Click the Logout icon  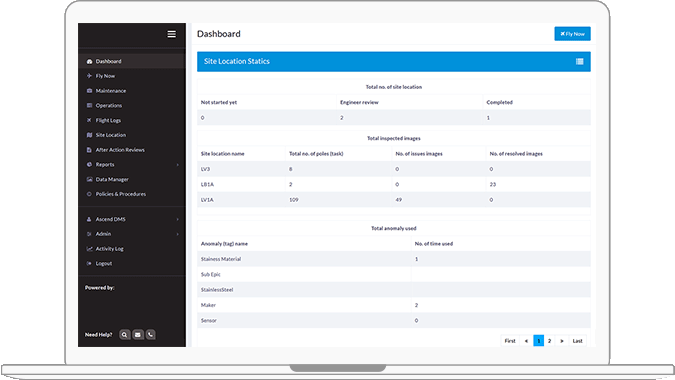[x=89, y=263]
